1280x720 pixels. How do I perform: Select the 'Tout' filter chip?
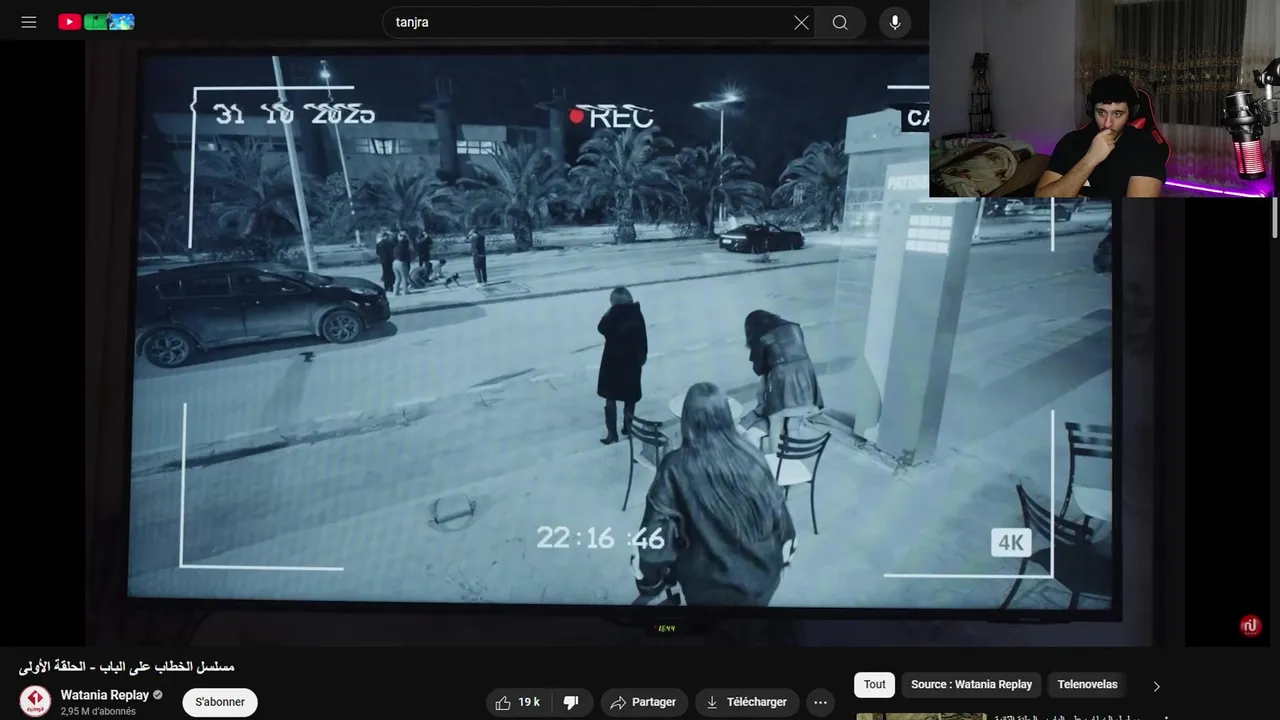[875, 685]
